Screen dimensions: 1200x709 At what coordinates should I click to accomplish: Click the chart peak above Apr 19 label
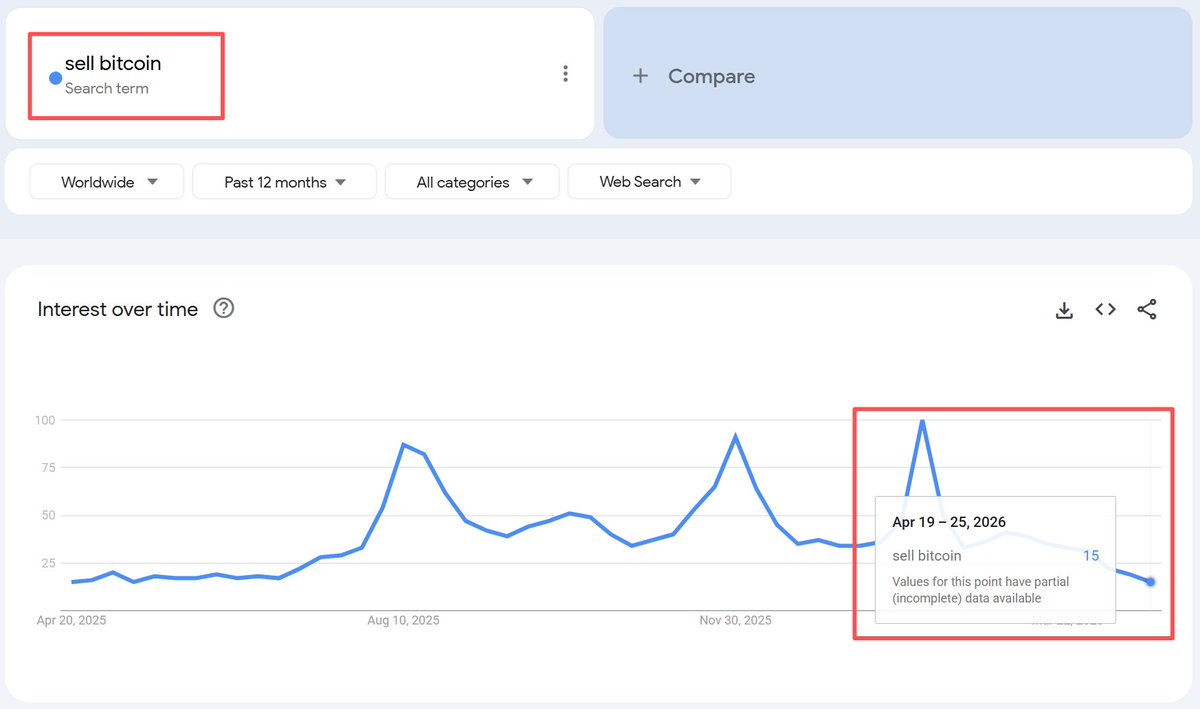[x=922, y=423]
